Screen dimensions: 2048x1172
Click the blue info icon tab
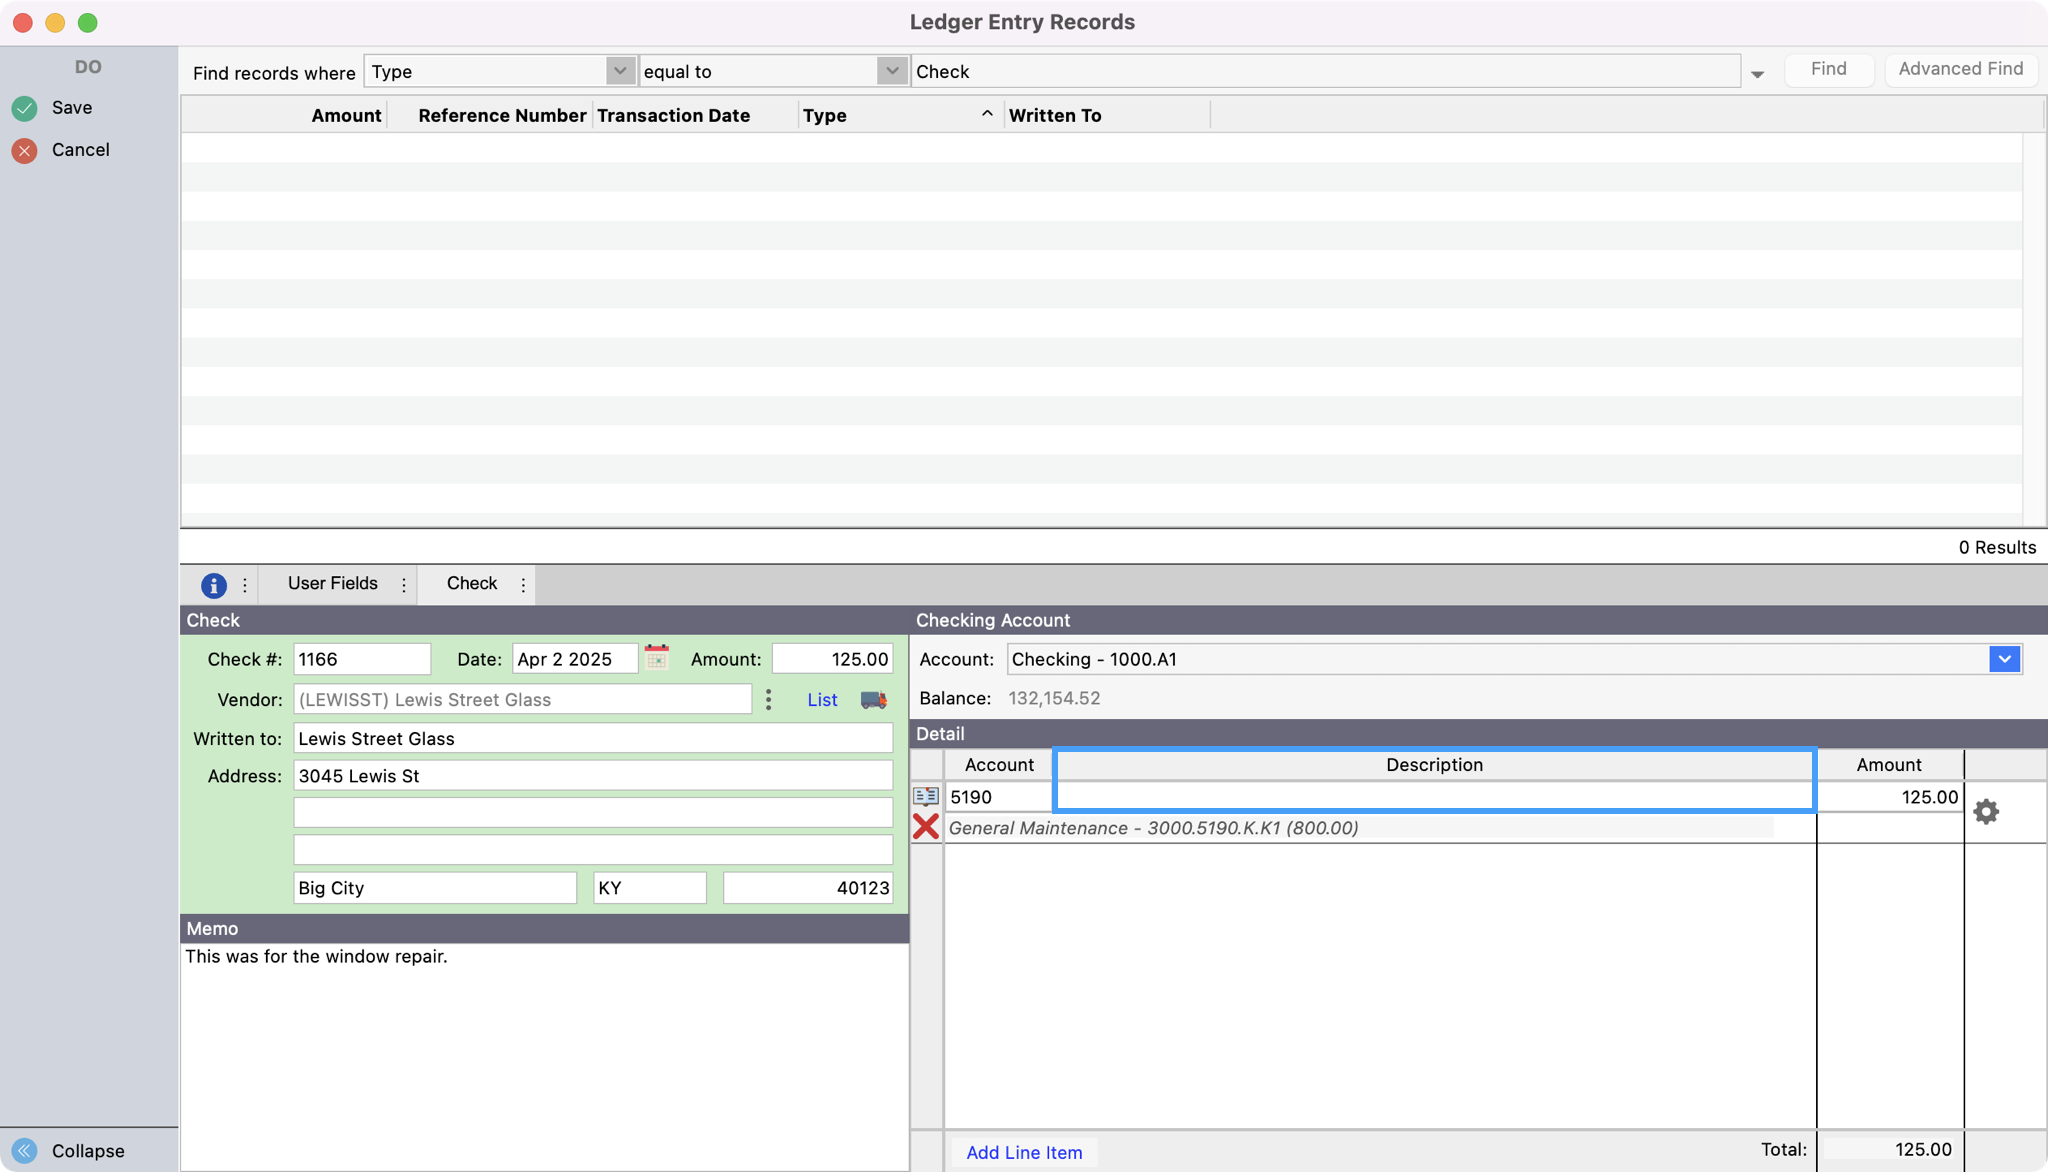click(213, 585)
